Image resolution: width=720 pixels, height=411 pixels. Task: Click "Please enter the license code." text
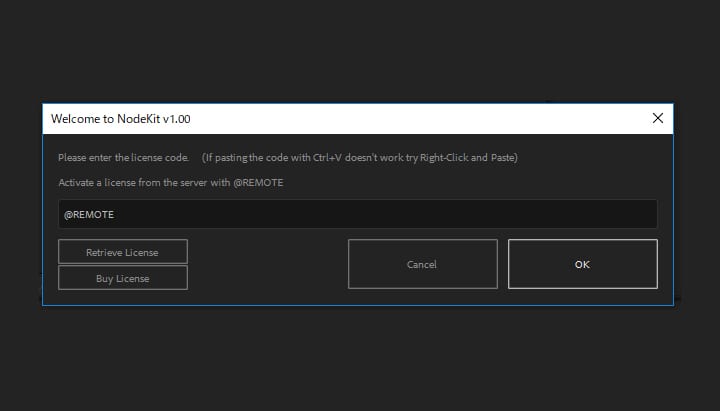pos(124,158)
